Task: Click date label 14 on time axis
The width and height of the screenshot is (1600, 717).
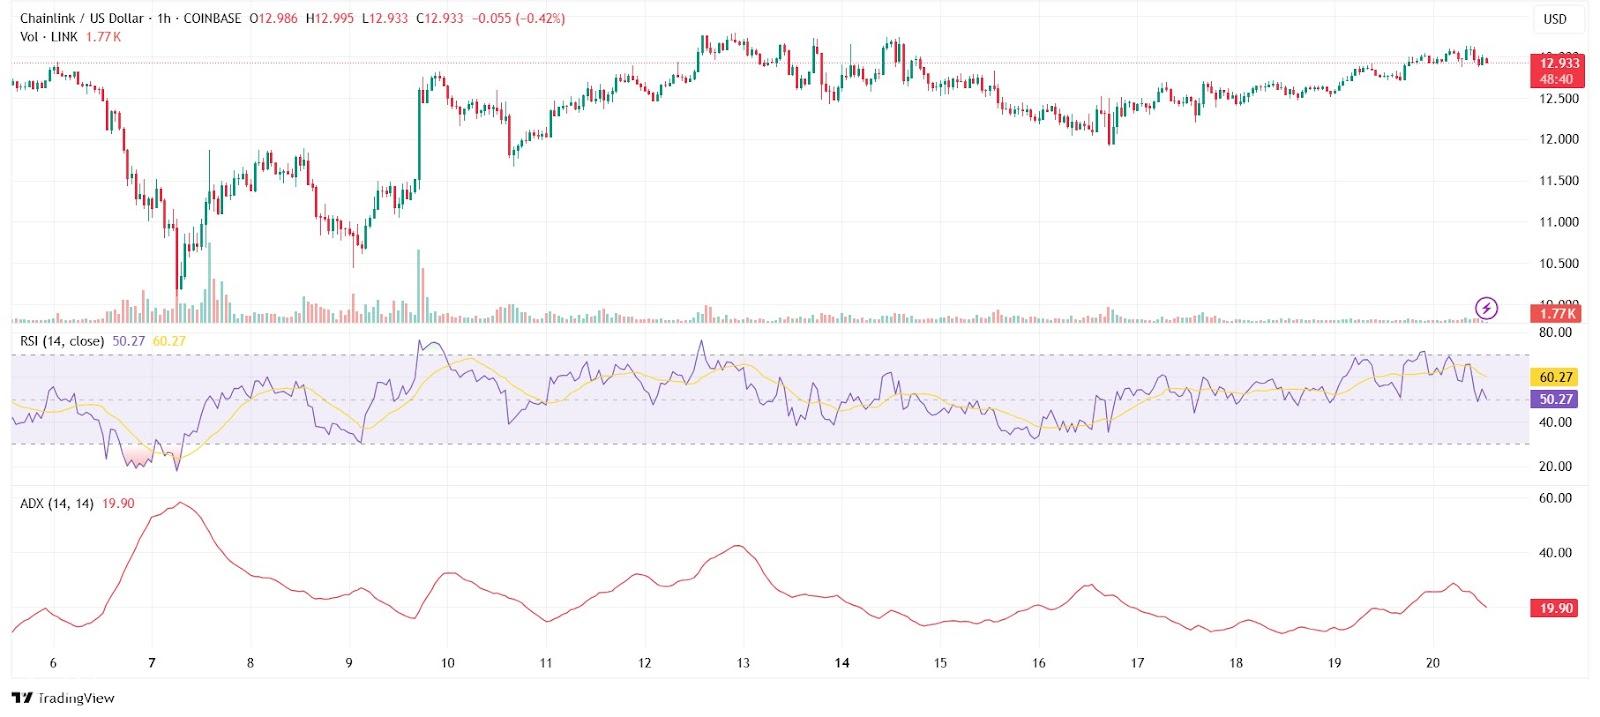Action: coord(842,662)
